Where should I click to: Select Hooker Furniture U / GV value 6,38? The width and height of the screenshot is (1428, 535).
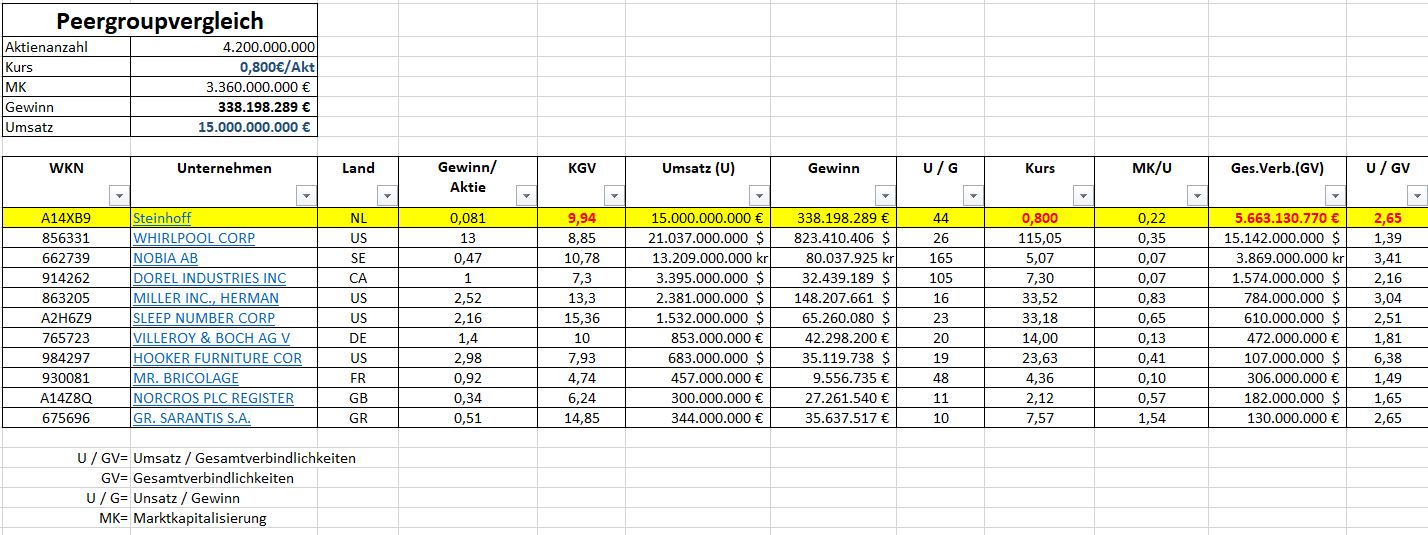(x=1387, y=358)
